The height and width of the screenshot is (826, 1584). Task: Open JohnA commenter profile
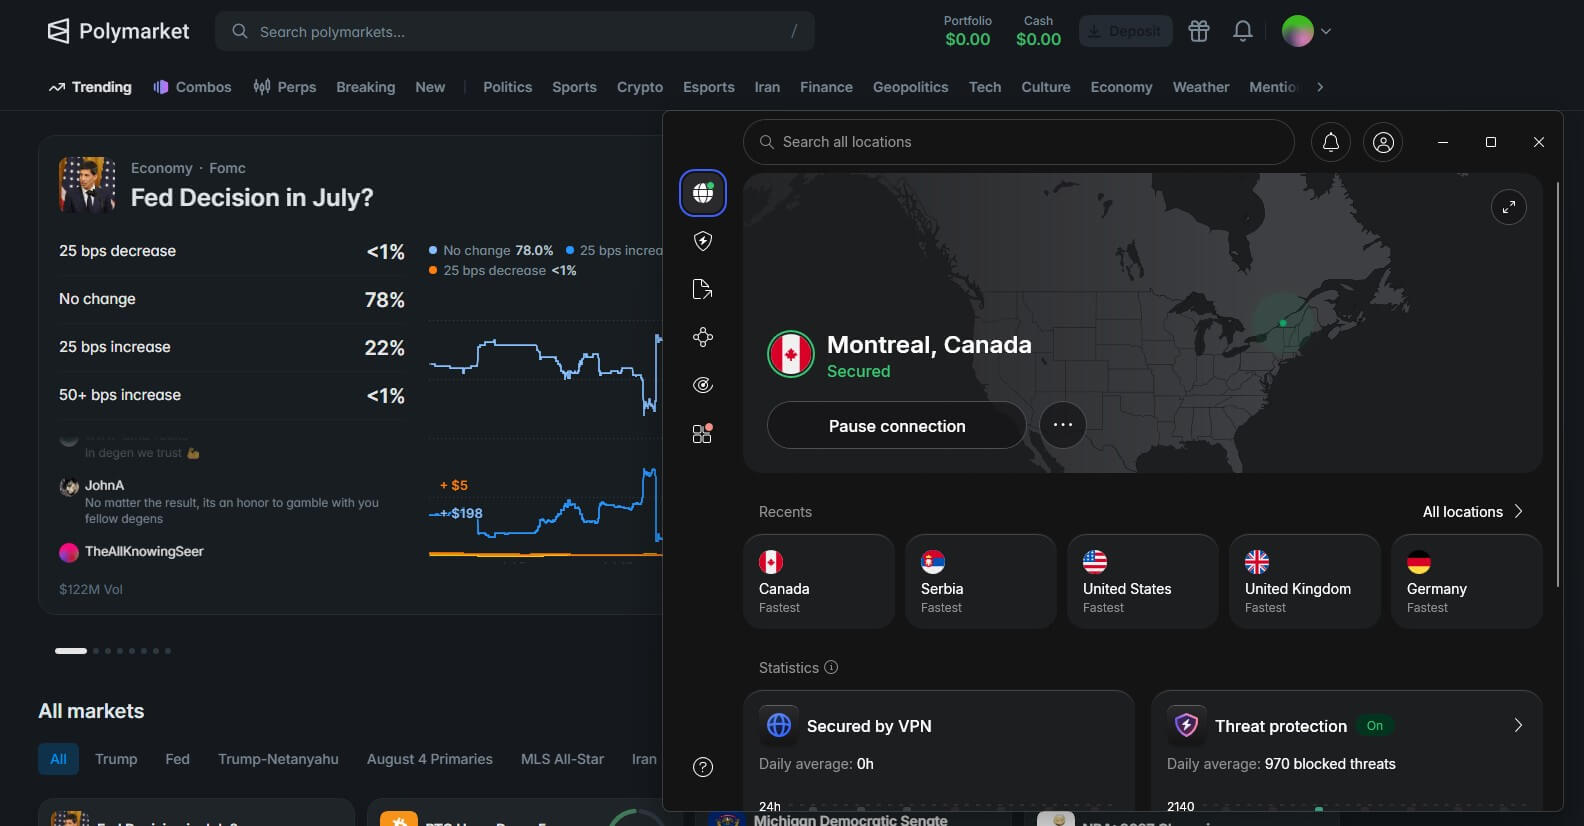(x=104, y=485)
